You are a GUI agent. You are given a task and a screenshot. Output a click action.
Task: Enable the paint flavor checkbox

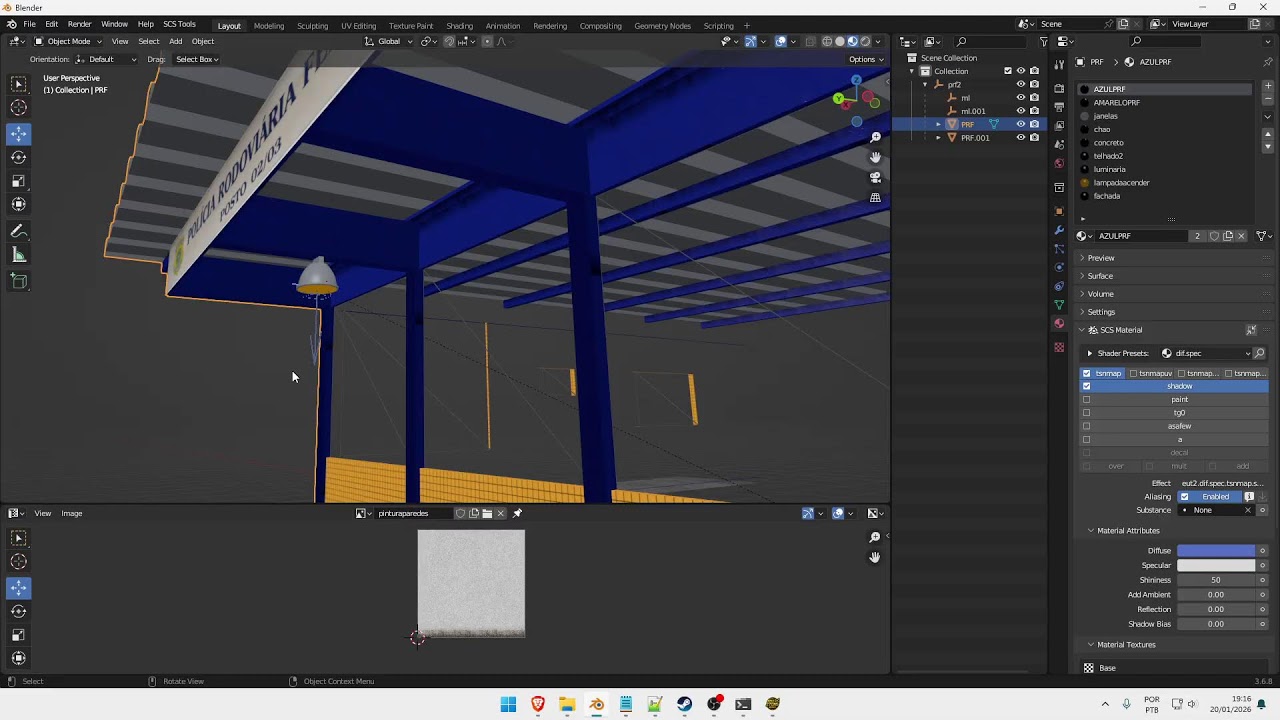tap(1087, 400)
